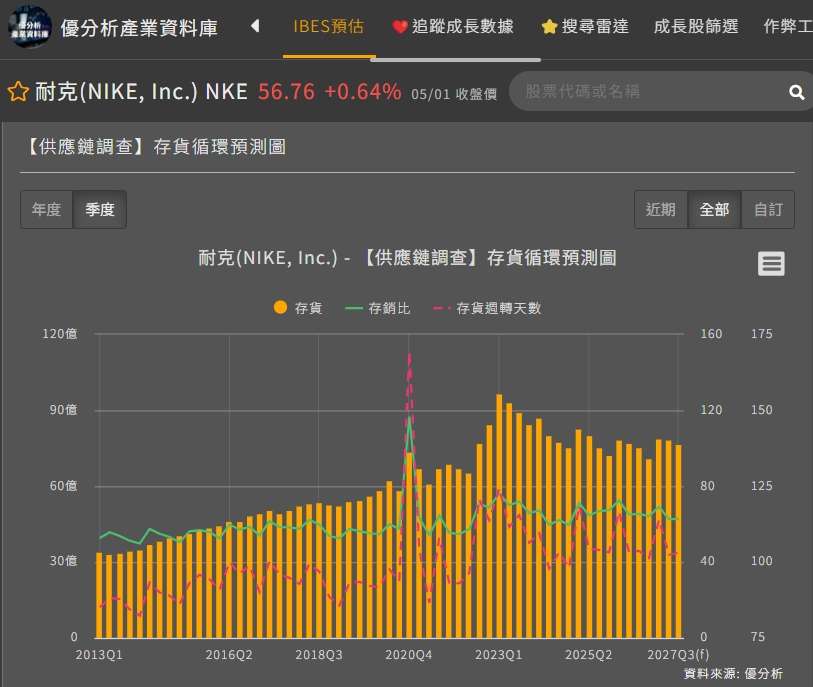
Task: Open the IBES預估 tab
Action: [x=329, y=26]
